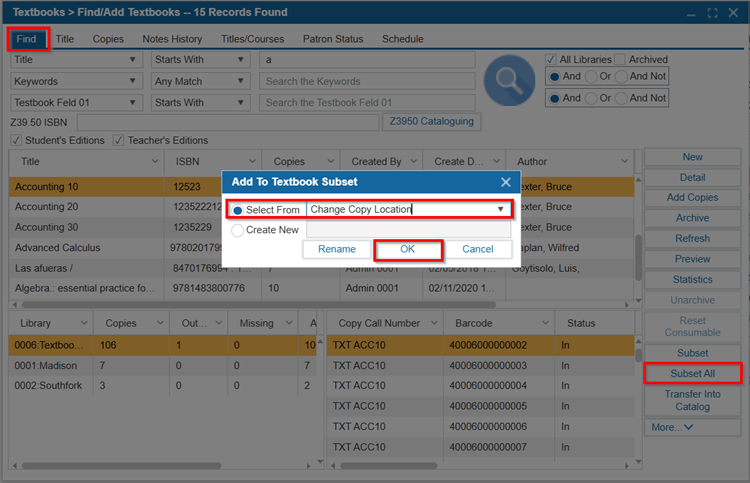Switch to the Patron Status tab
The height and width of the screenshot is (483, 750).
pyautogui.click(x=333, y=39)
